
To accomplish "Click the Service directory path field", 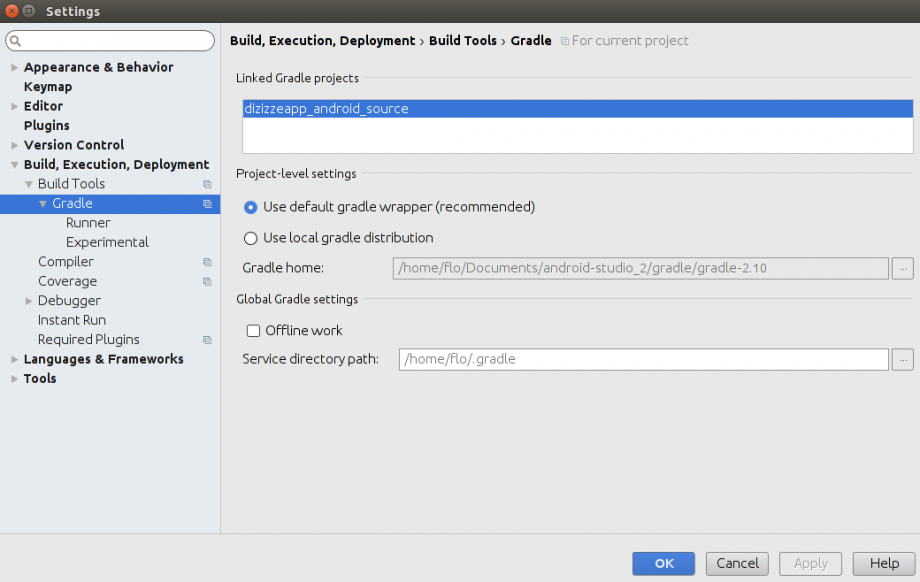I will tap(643, 359).
